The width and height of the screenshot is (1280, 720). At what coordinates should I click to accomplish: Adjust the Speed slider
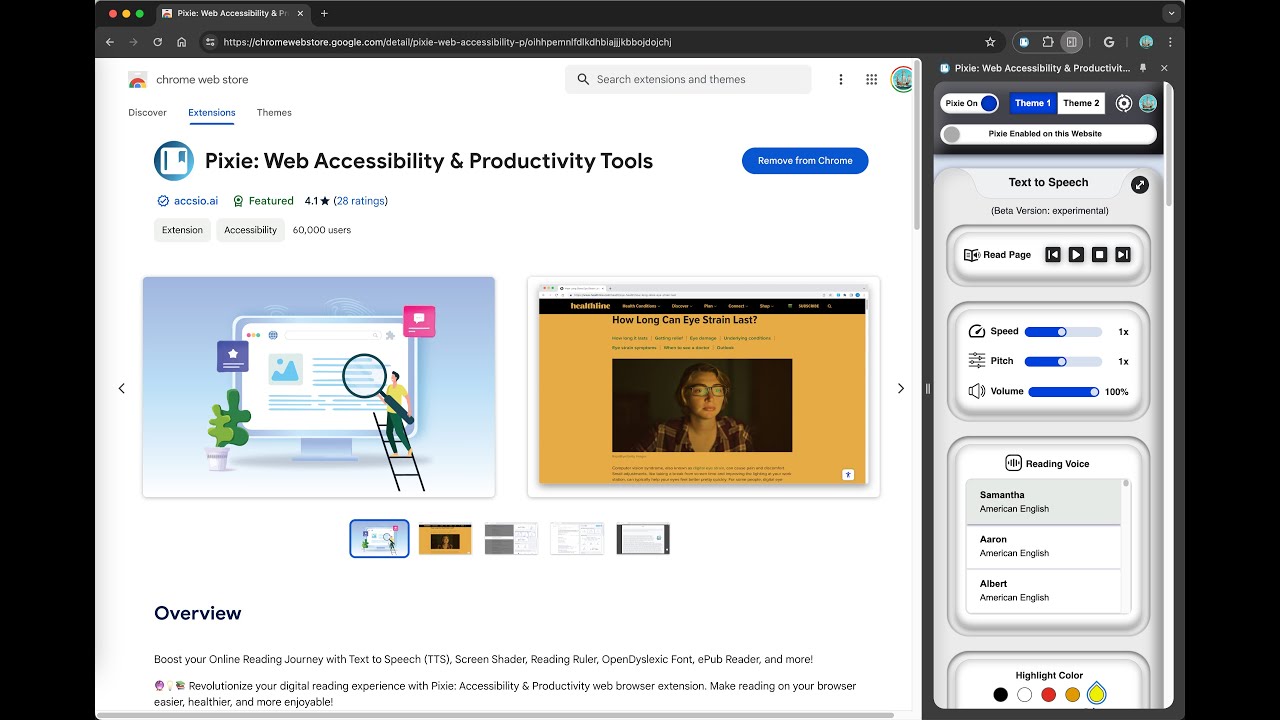point(1063,332)
